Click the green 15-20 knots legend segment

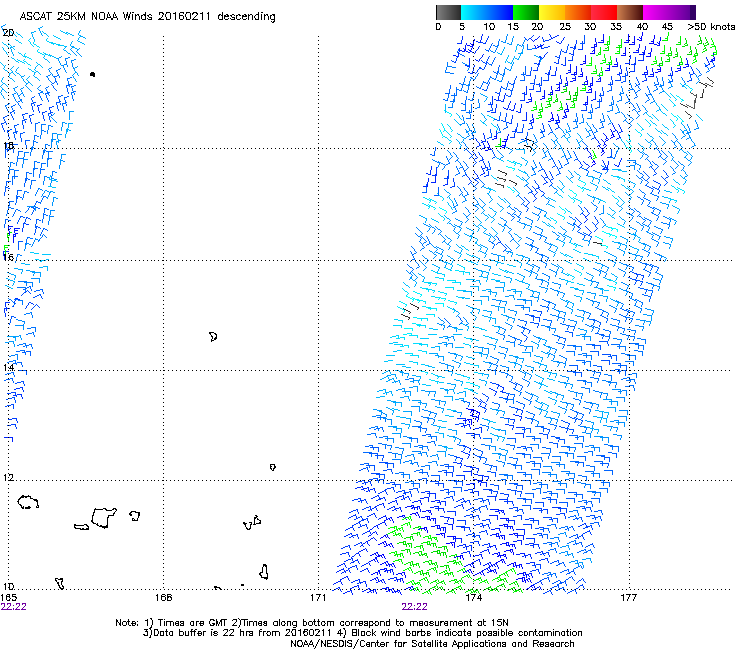525,12
